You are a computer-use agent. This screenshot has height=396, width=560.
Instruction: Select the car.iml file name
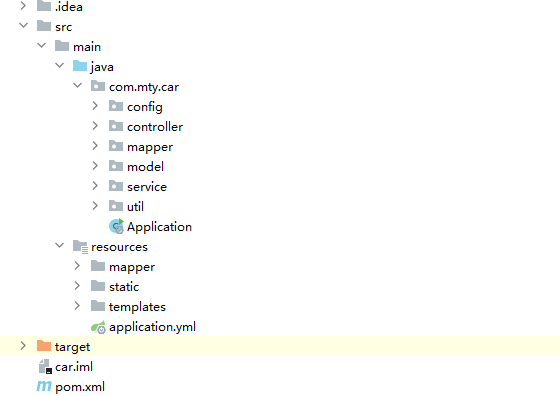74,367
